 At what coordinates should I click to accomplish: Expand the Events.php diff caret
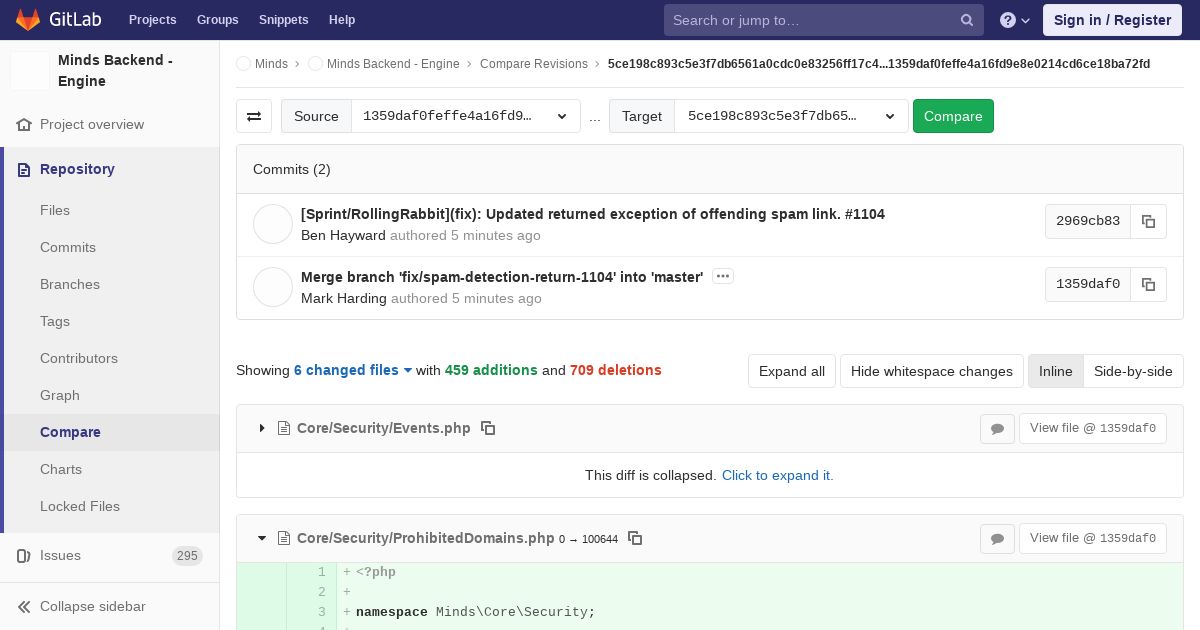point(262,428)
